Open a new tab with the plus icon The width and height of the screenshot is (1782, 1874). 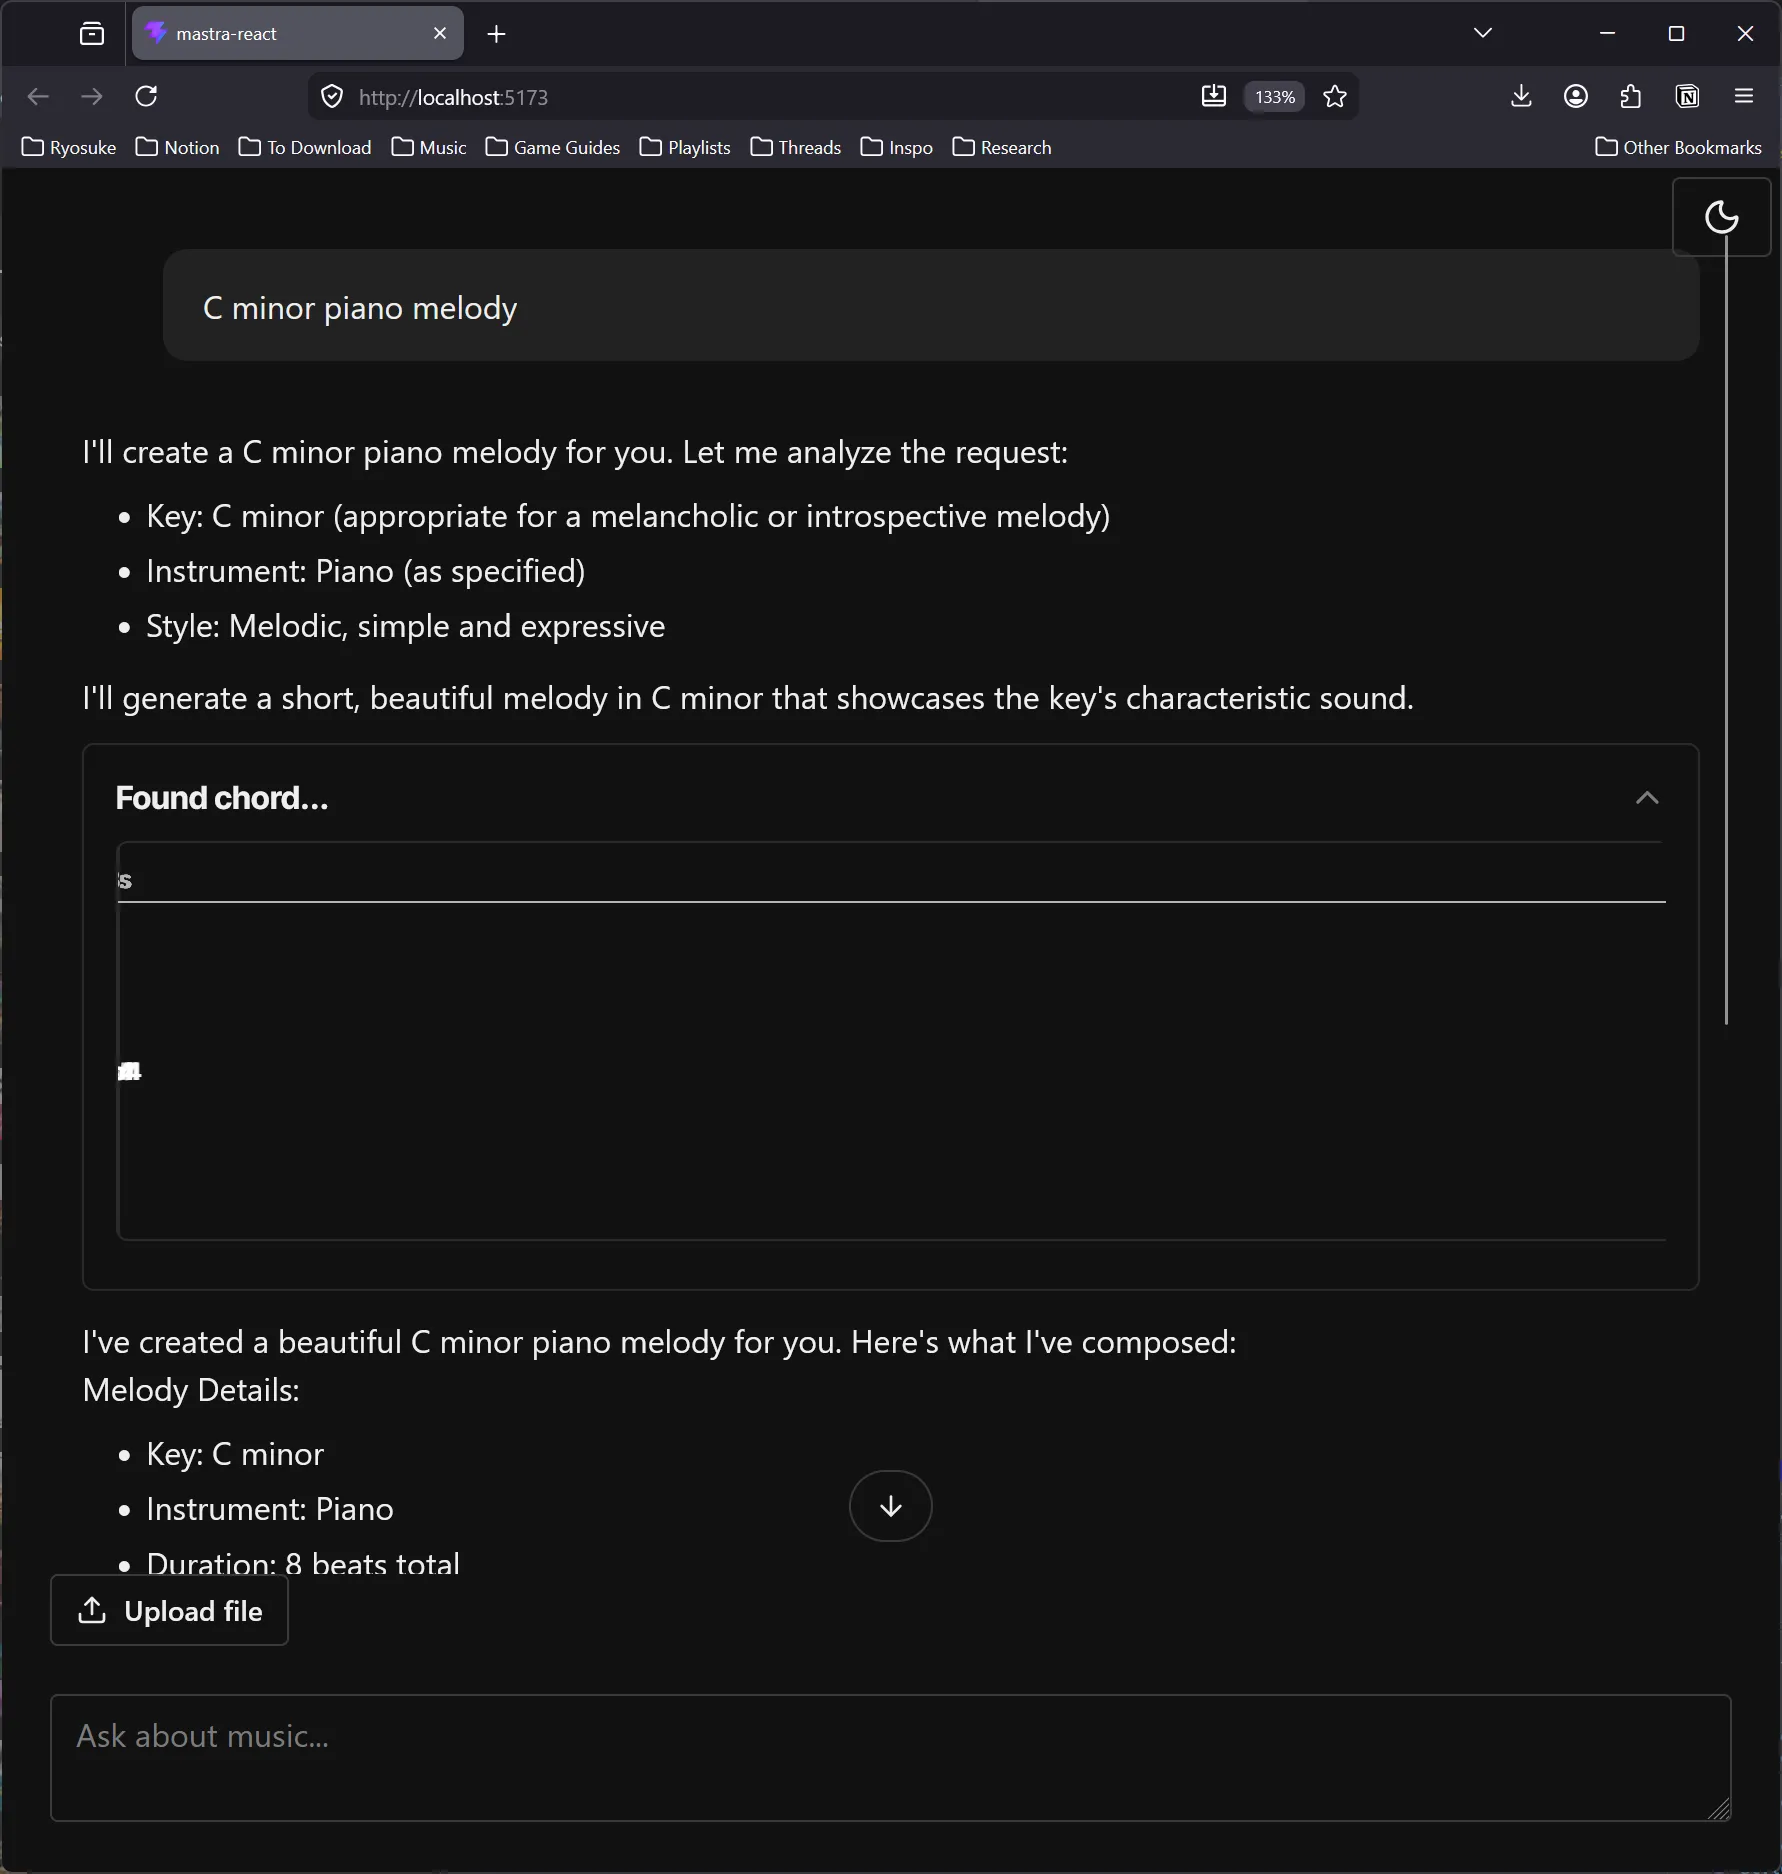496,34
